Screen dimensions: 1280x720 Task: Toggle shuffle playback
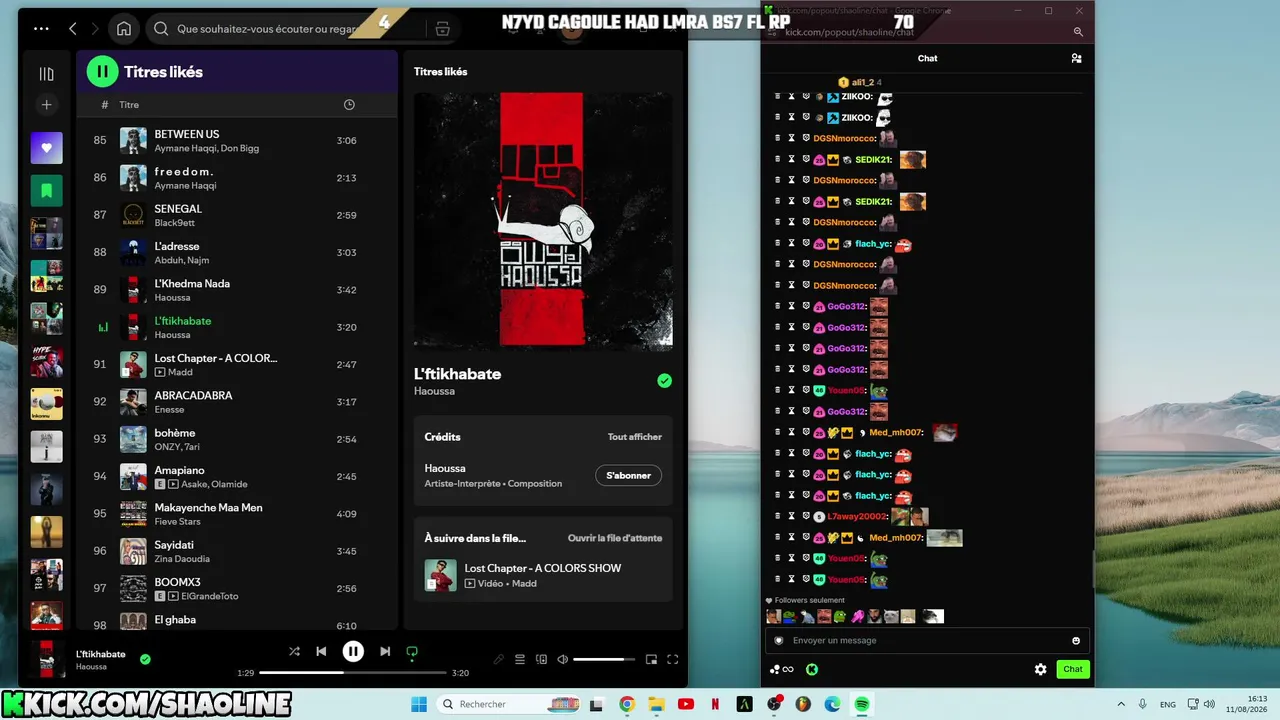point(294,651)
